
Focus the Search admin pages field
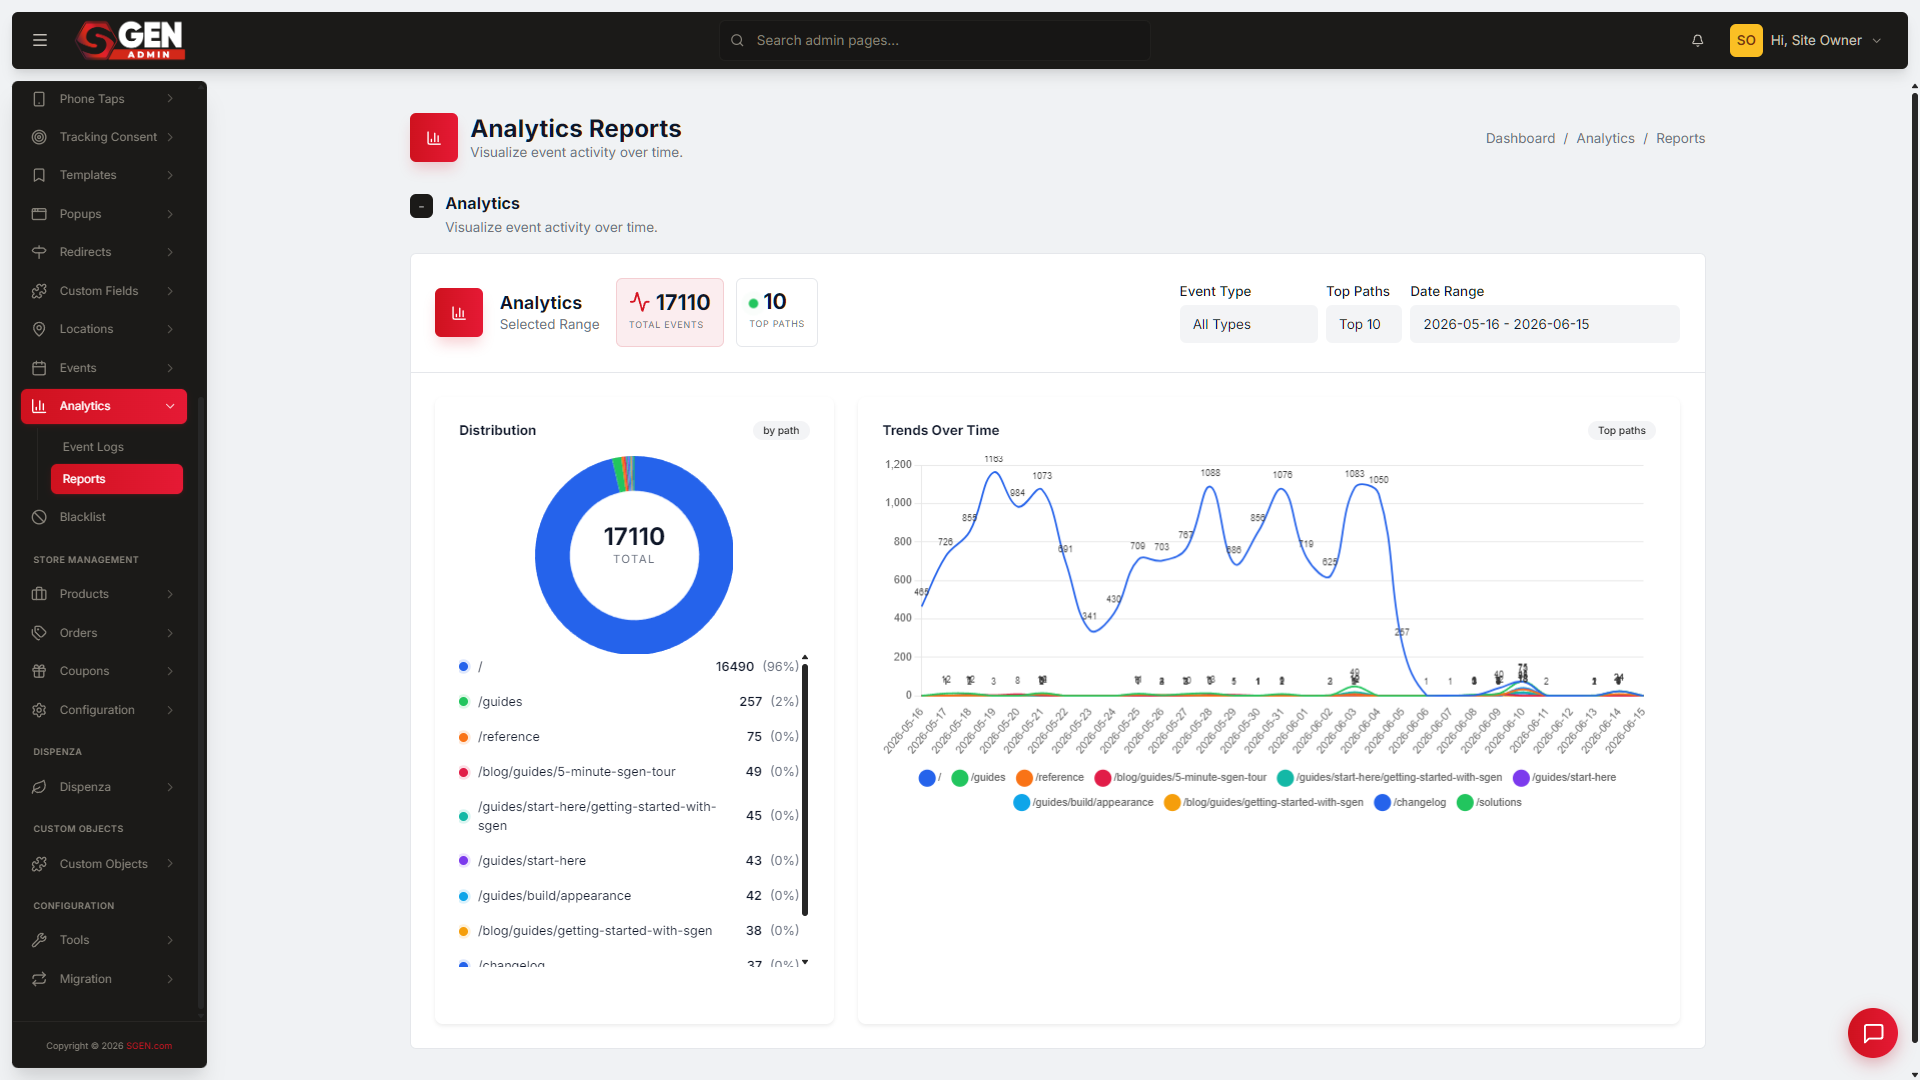click(x=935, y=40)
